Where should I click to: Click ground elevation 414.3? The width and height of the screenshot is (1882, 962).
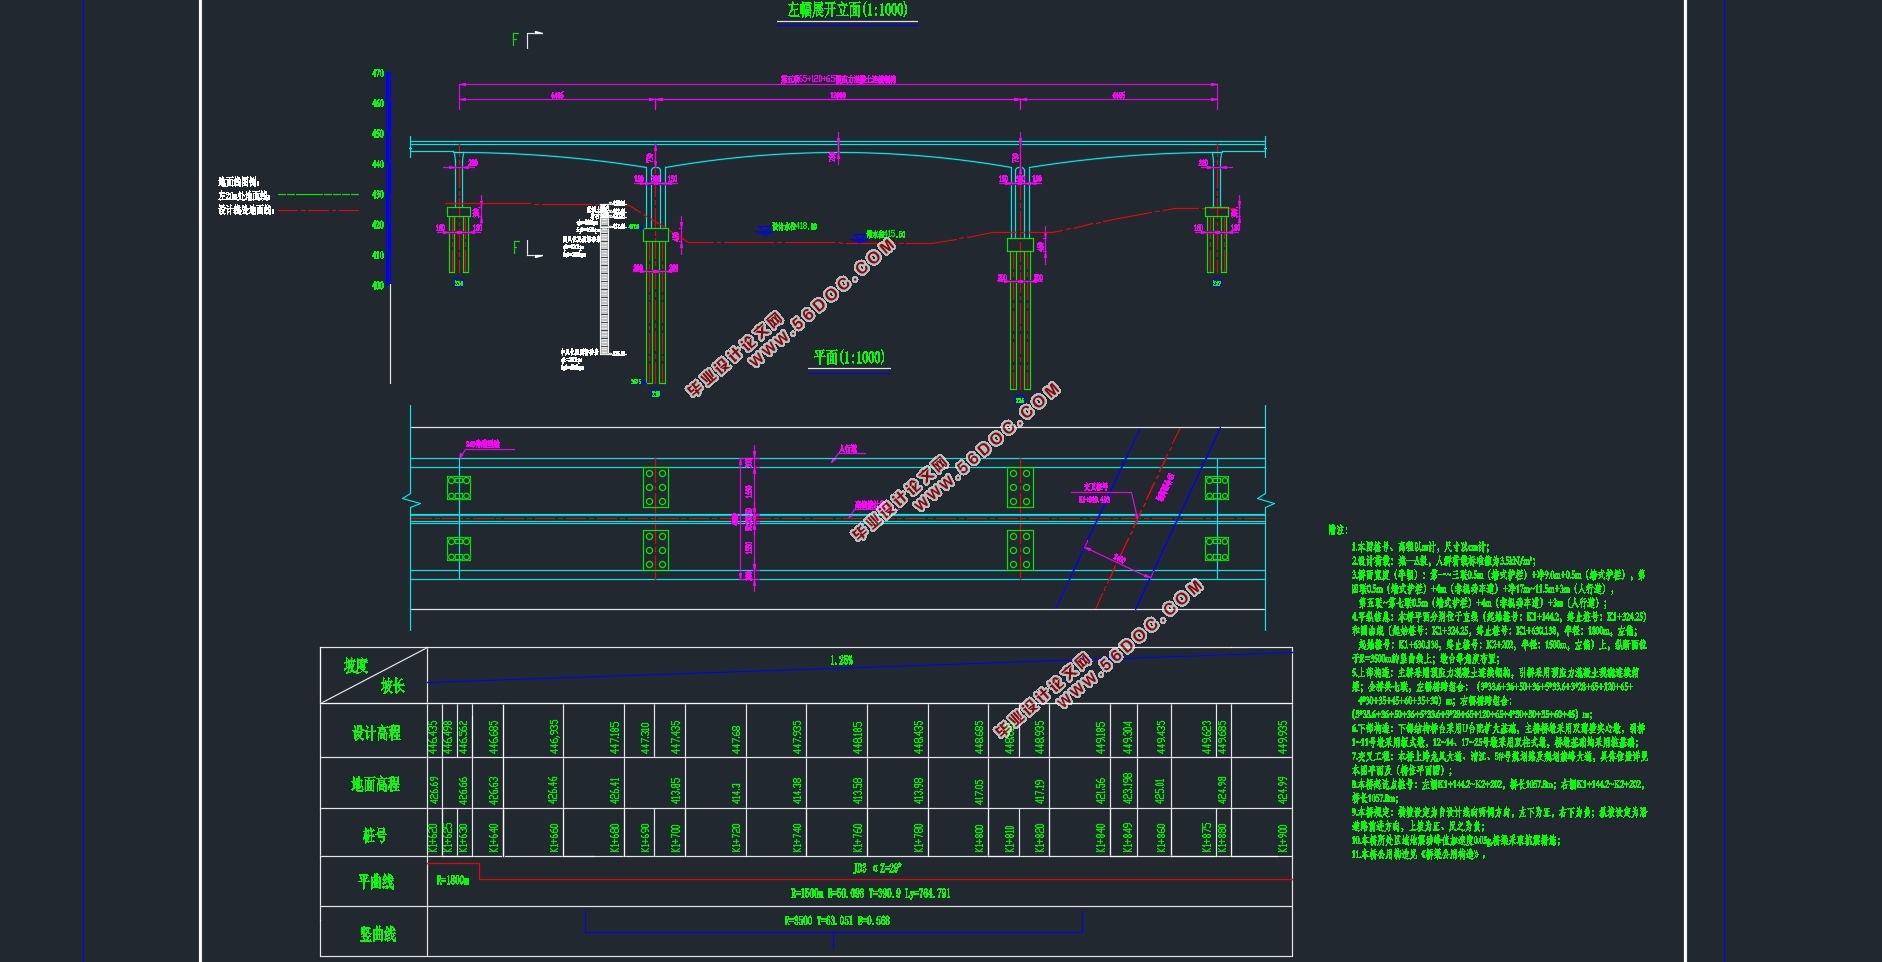pyautogui.click(x=736, y=792)
